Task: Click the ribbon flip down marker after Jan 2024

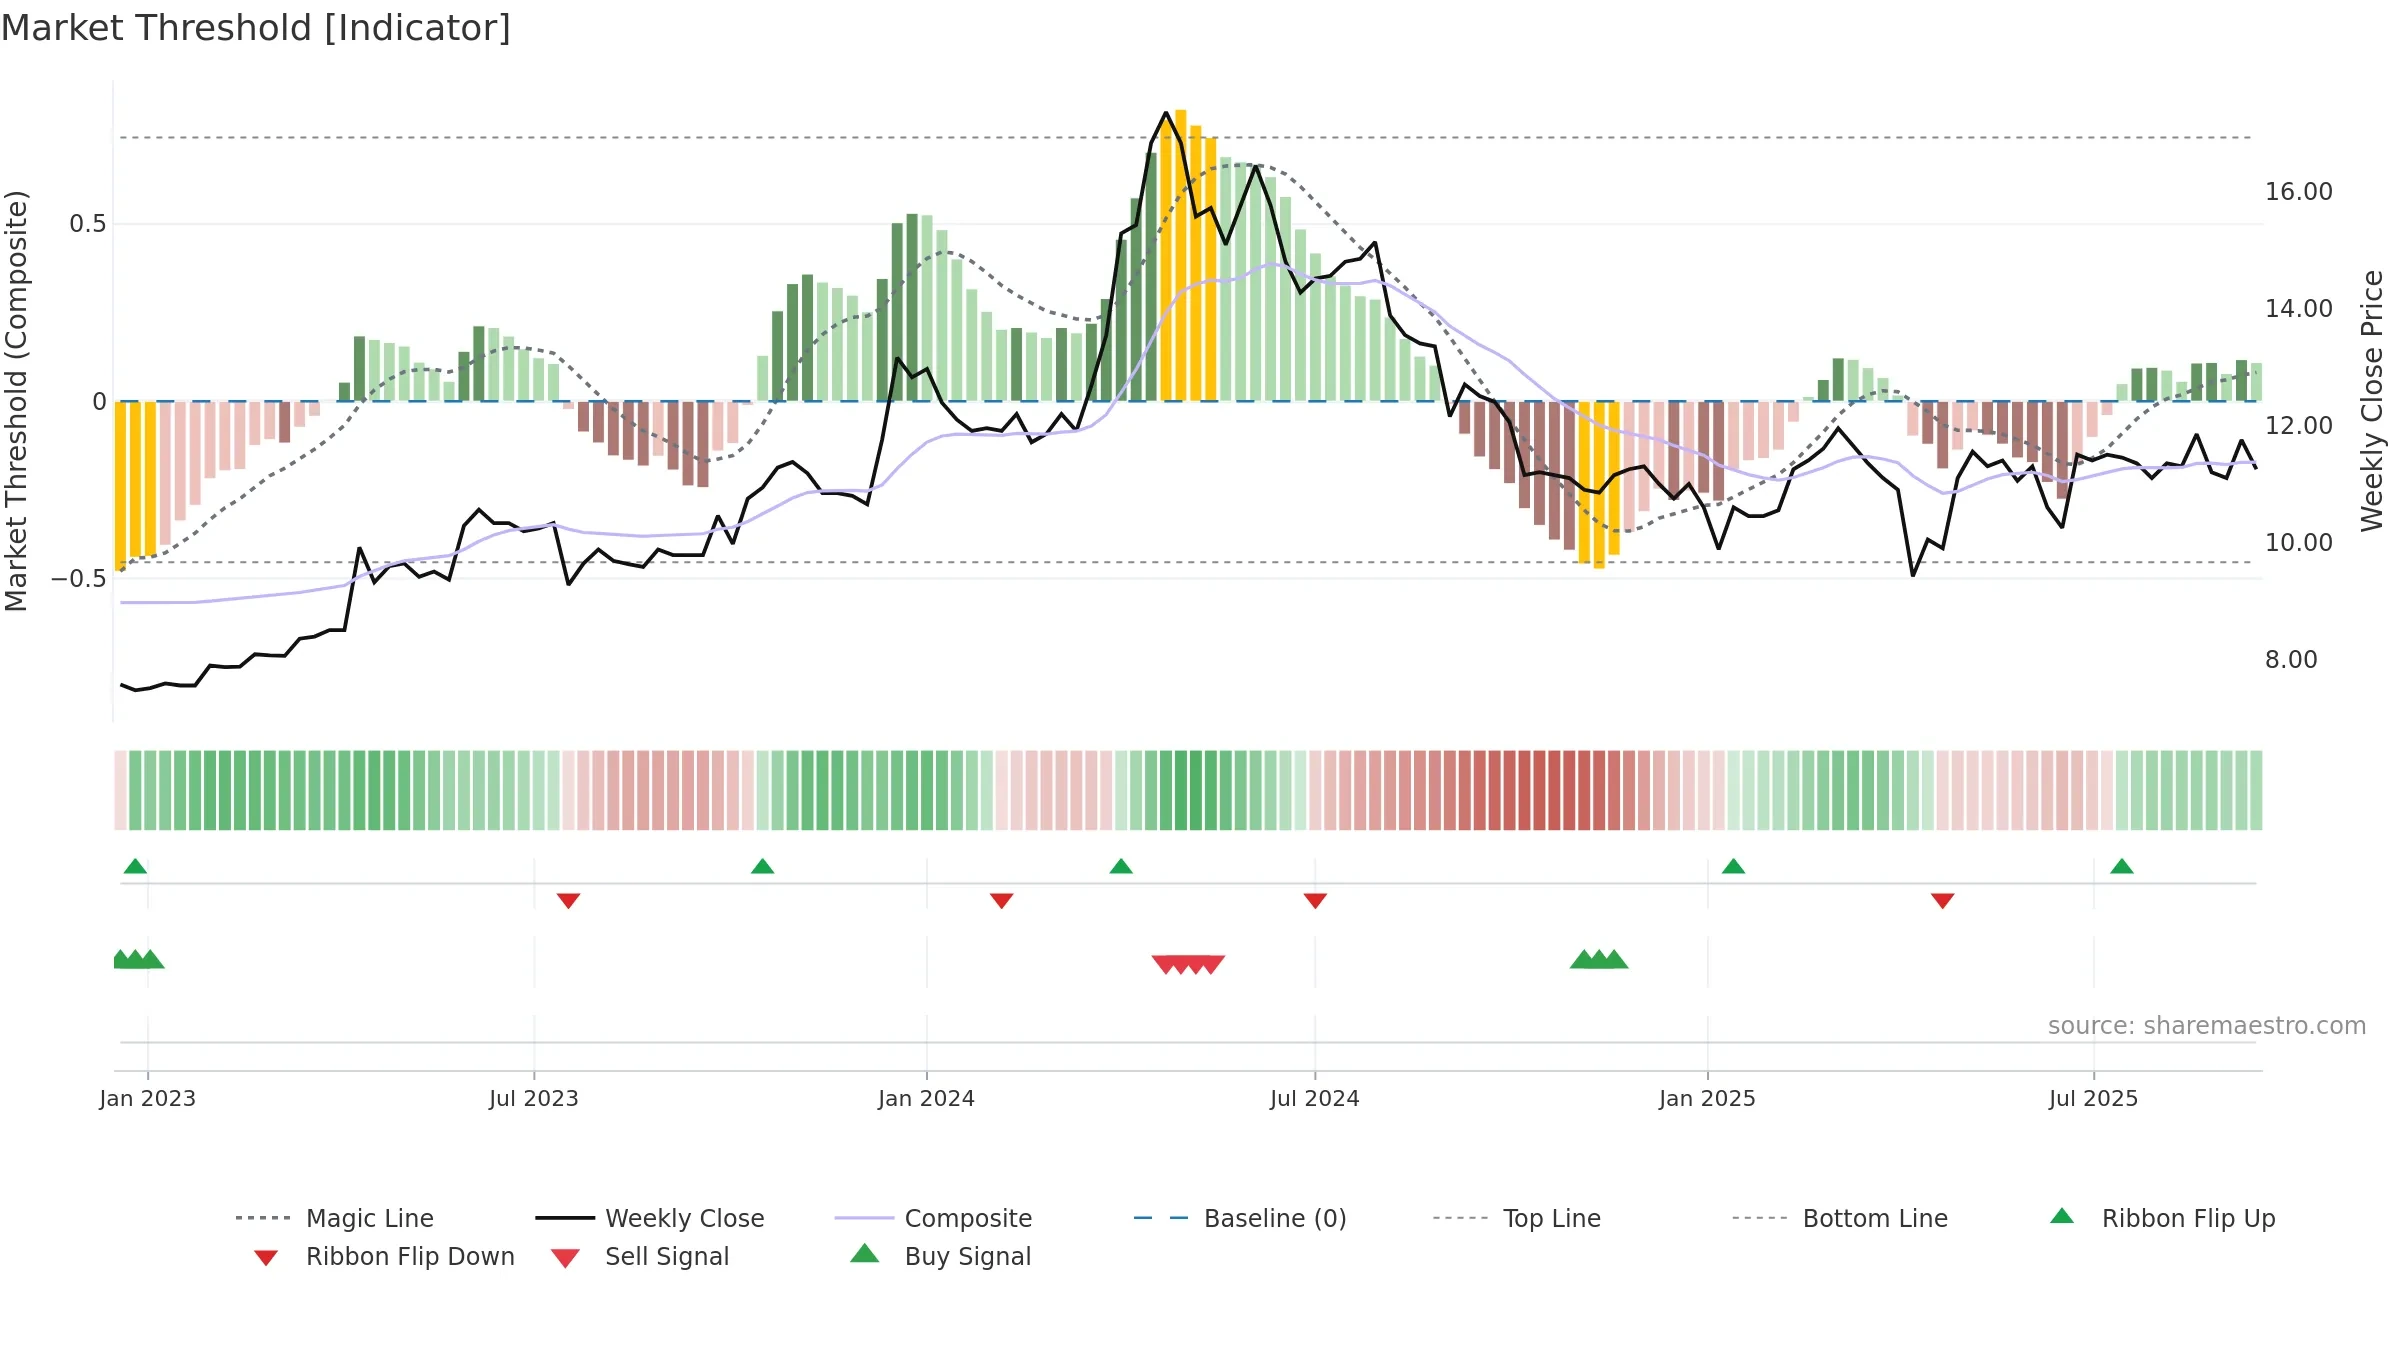Action: click(x=1001, y=901)
